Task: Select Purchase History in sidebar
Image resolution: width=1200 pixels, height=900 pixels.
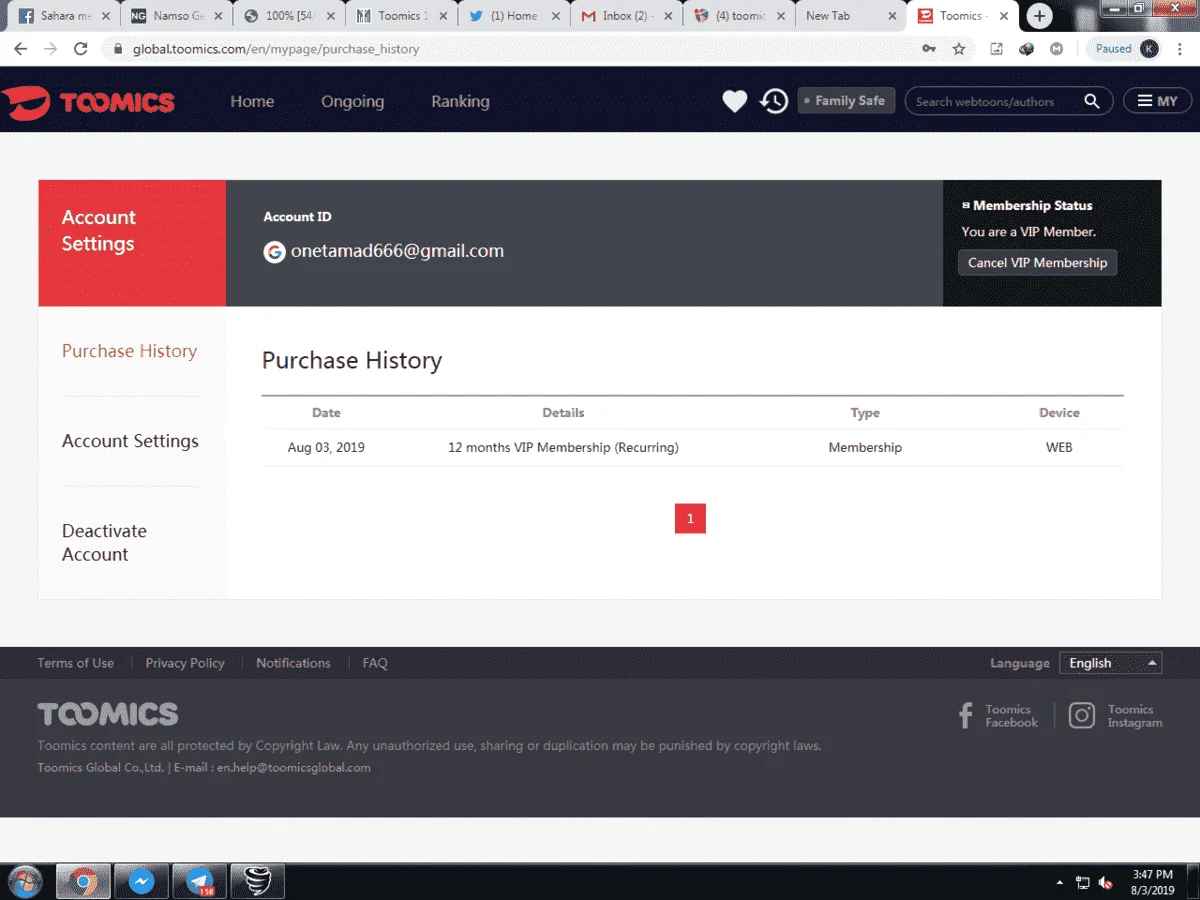Action: 129,351
